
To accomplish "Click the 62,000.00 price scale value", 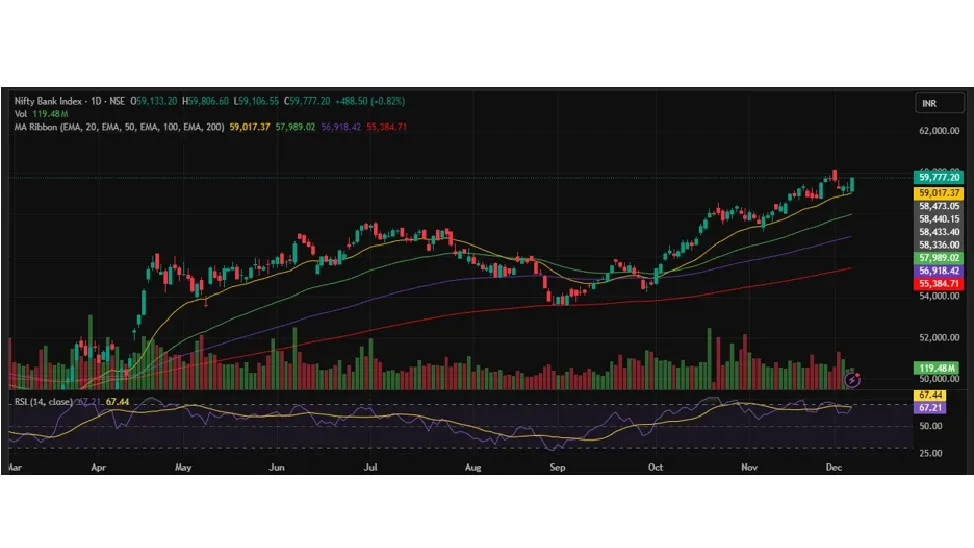I will click(939, 131).
